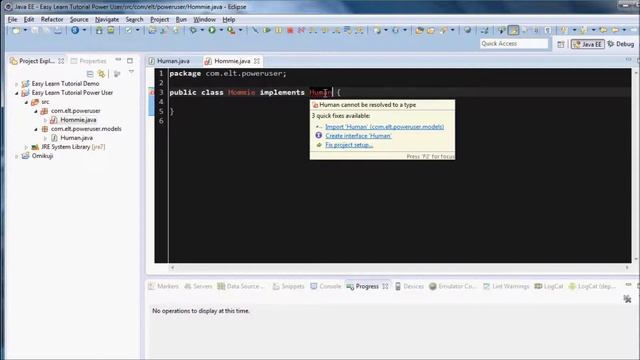Click Import 'Human' quick fix link
Viewport: 640px width, 360px height.
click(x=384, y=127)
